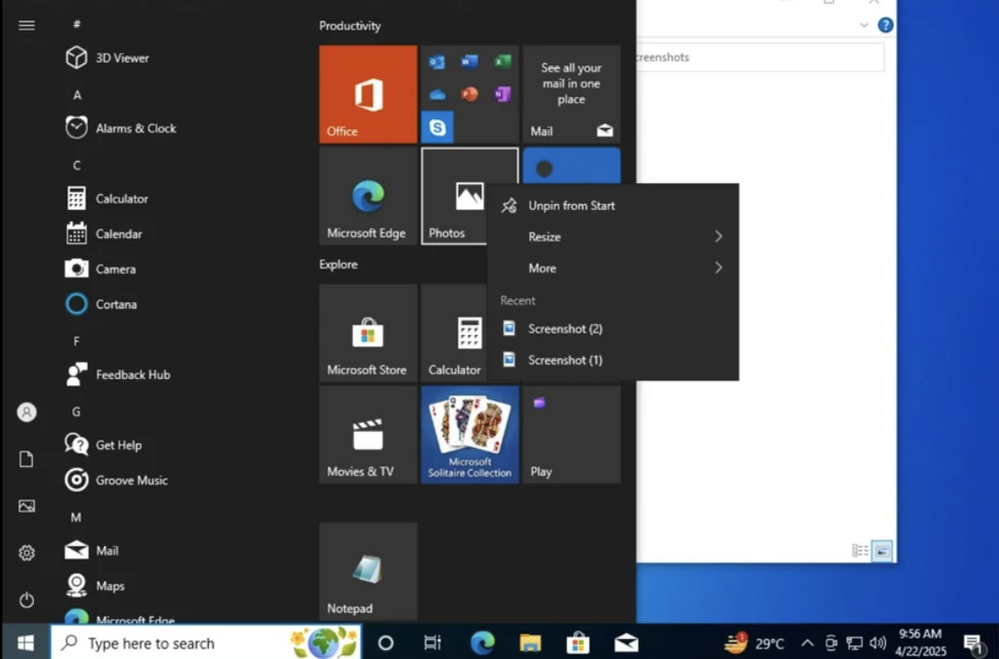Open File Explorer from the taskbar
Viewport: 999px width, 659px height.
point(530,643)
